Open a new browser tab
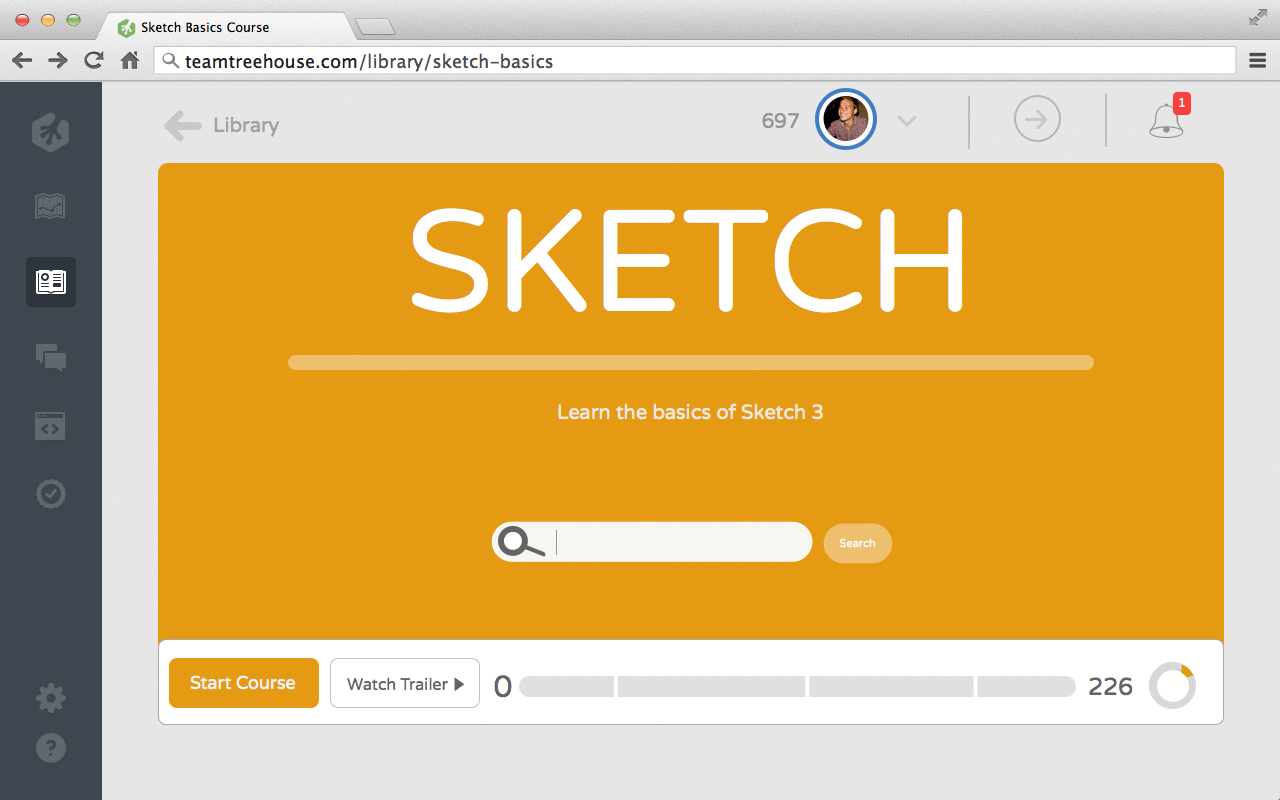The width and height of the screenshot is (1280, 800). tap(375, 27)
